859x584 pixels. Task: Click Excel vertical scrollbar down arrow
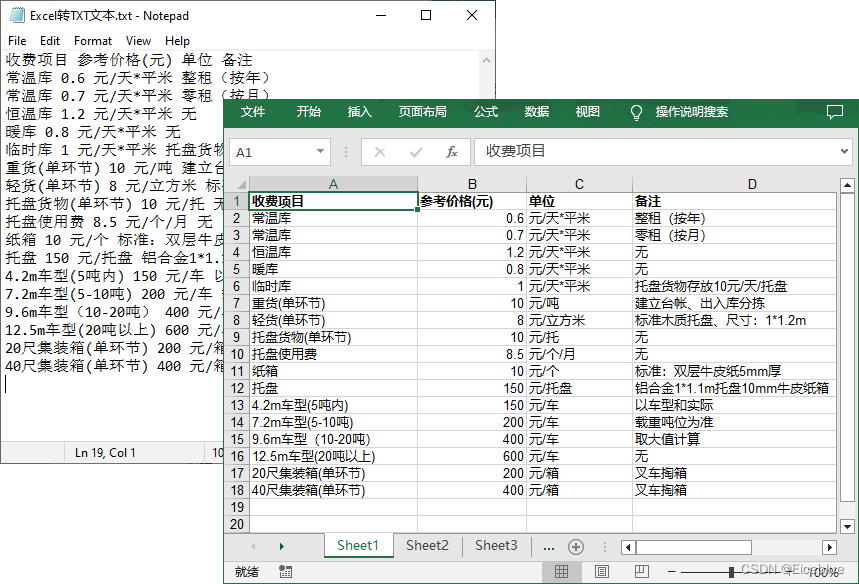pyautogui.click(x=847, y=526)
